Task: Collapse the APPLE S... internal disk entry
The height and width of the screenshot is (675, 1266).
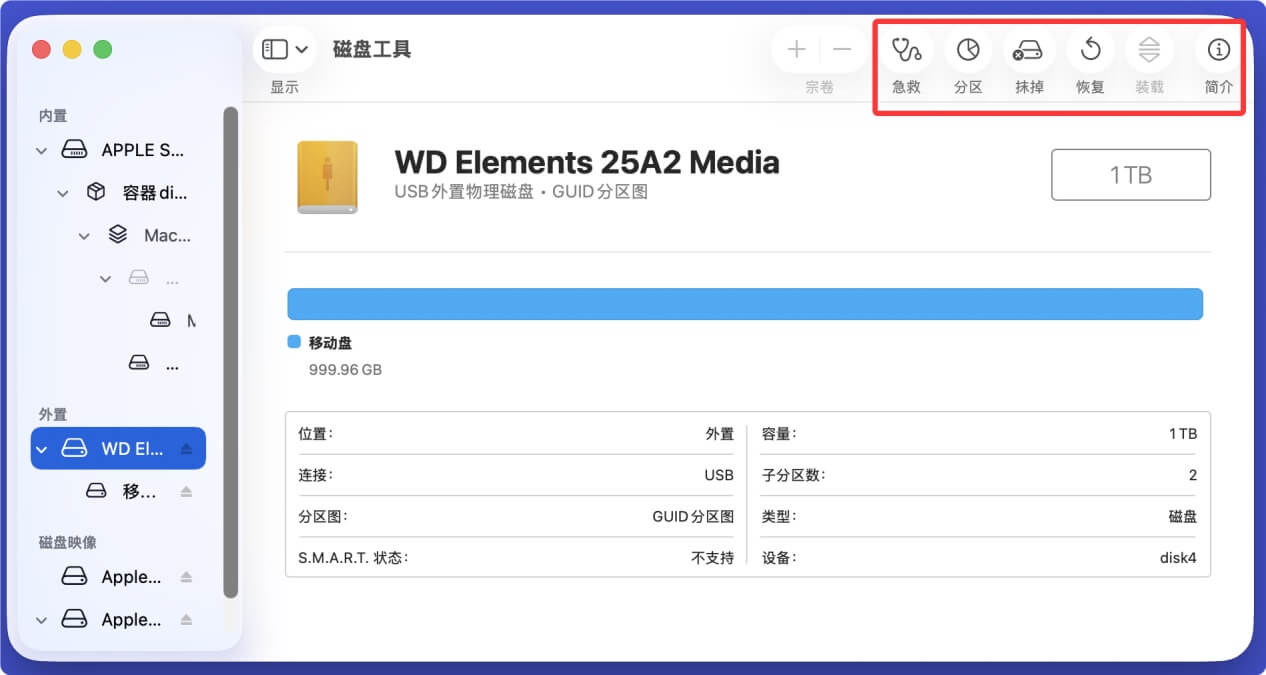Action: tap(40, 149)
